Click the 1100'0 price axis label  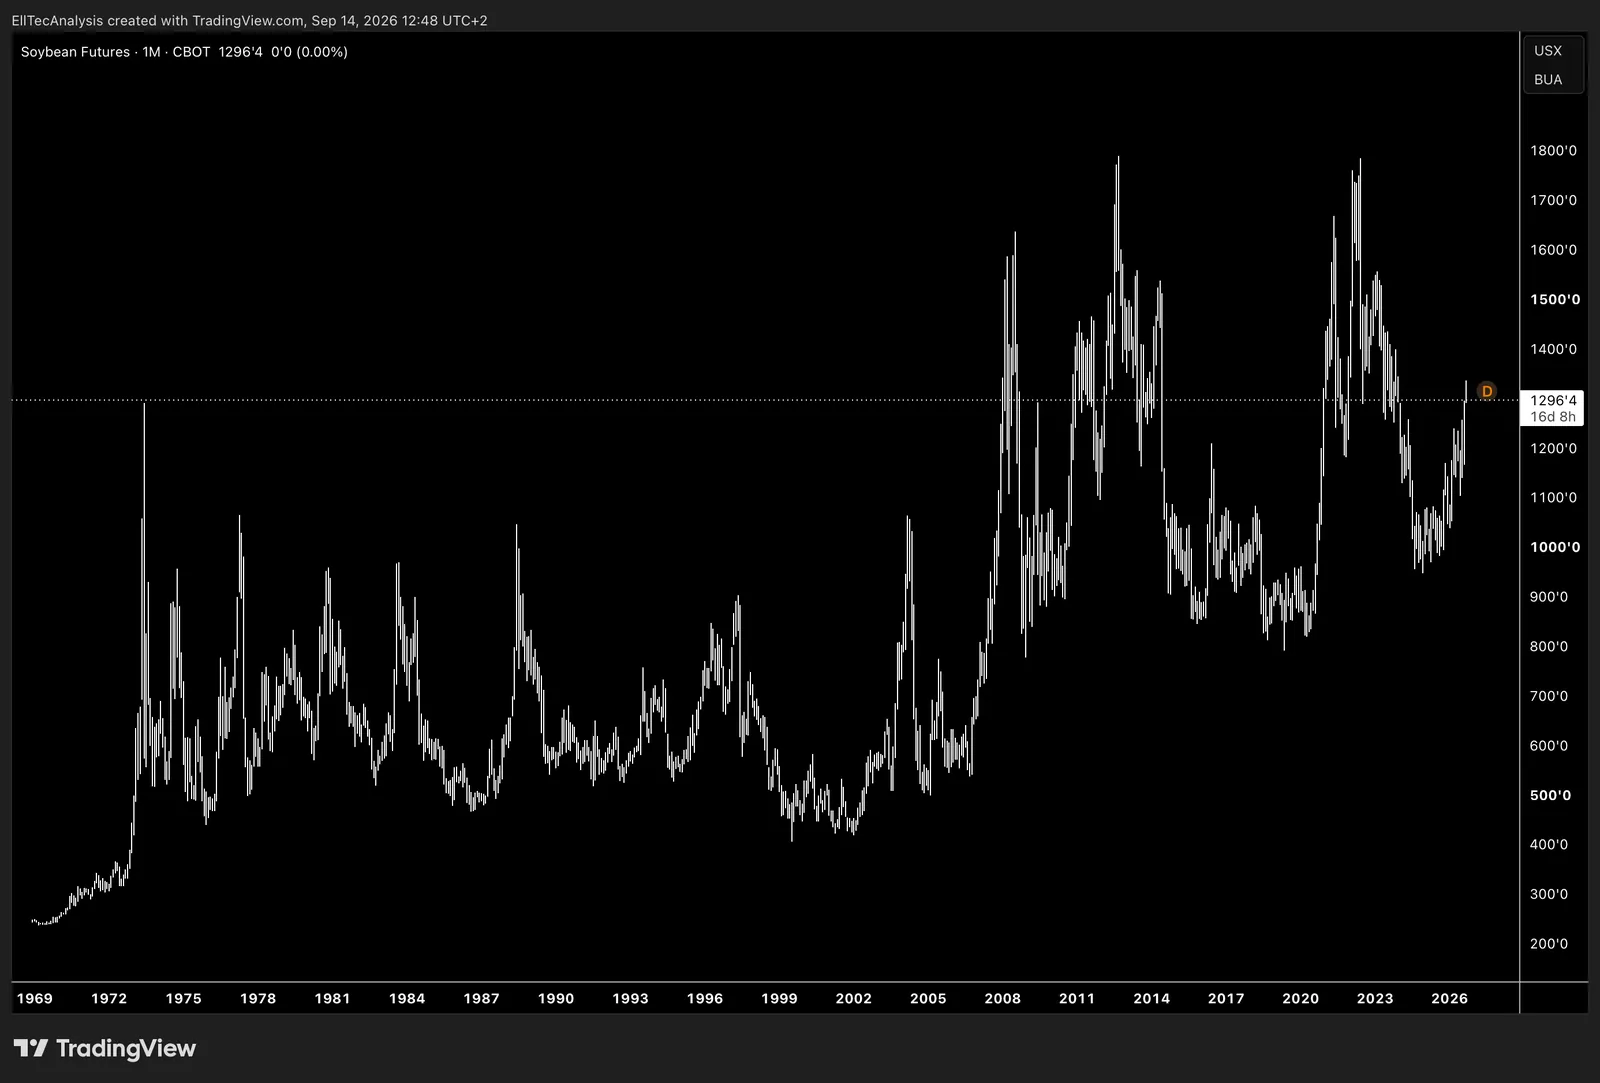coord(1553,497)
